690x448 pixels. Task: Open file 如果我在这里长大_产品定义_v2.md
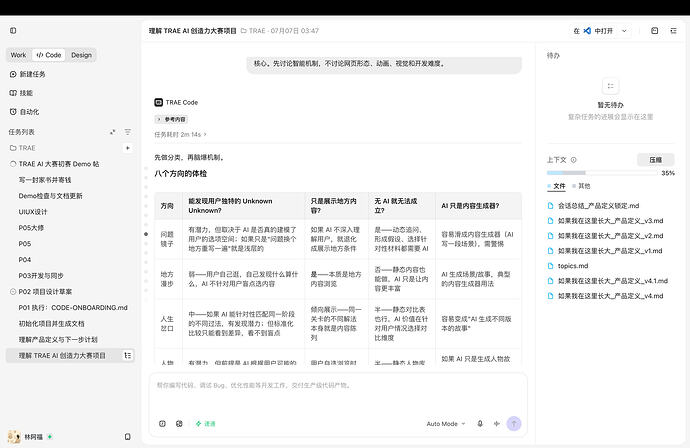click(606, 235)
